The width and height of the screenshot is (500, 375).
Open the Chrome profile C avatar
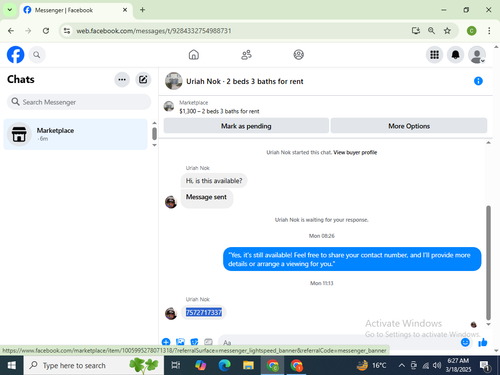(471, 31)
